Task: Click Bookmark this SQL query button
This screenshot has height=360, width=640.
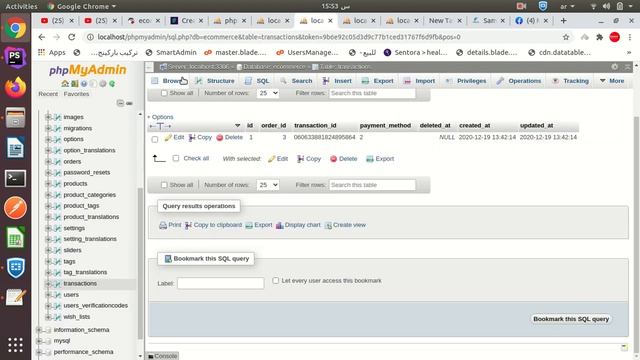Action: coord(571,319)
